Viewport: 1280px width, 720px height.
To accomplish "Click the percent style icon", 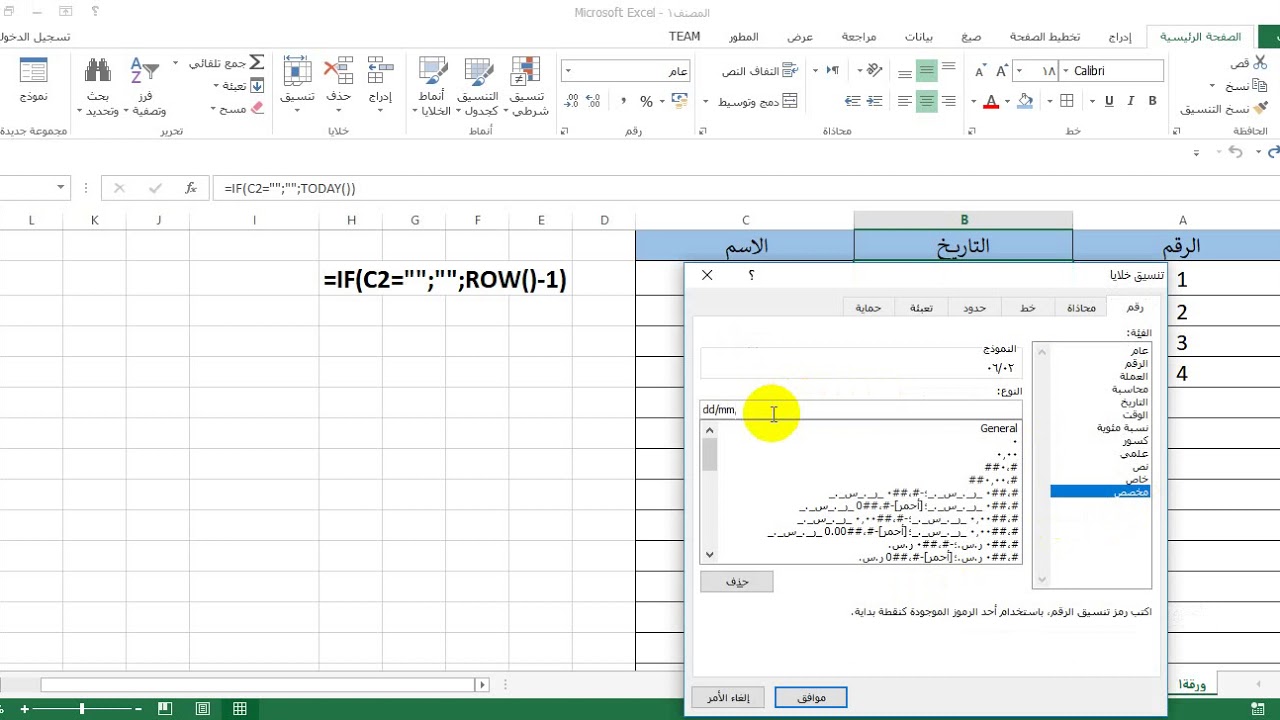I will click(x=646, y=101).
